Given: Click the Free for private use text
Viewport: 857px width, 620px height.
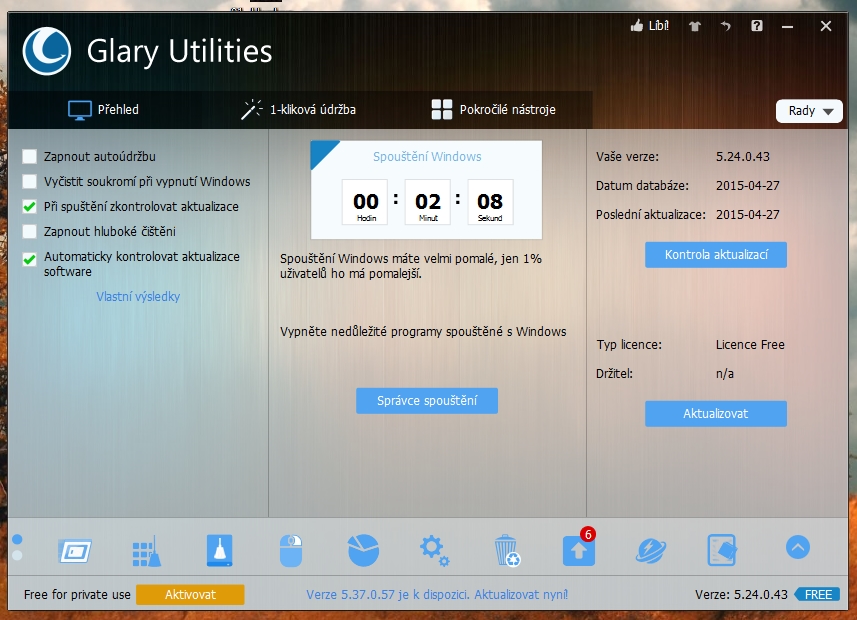Looking at the screenshot, I should point(77,595).
